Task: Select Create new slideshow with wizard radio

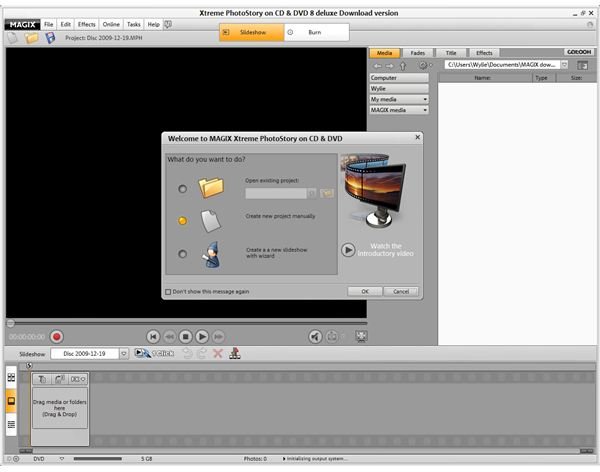Action: pos(183,254)
